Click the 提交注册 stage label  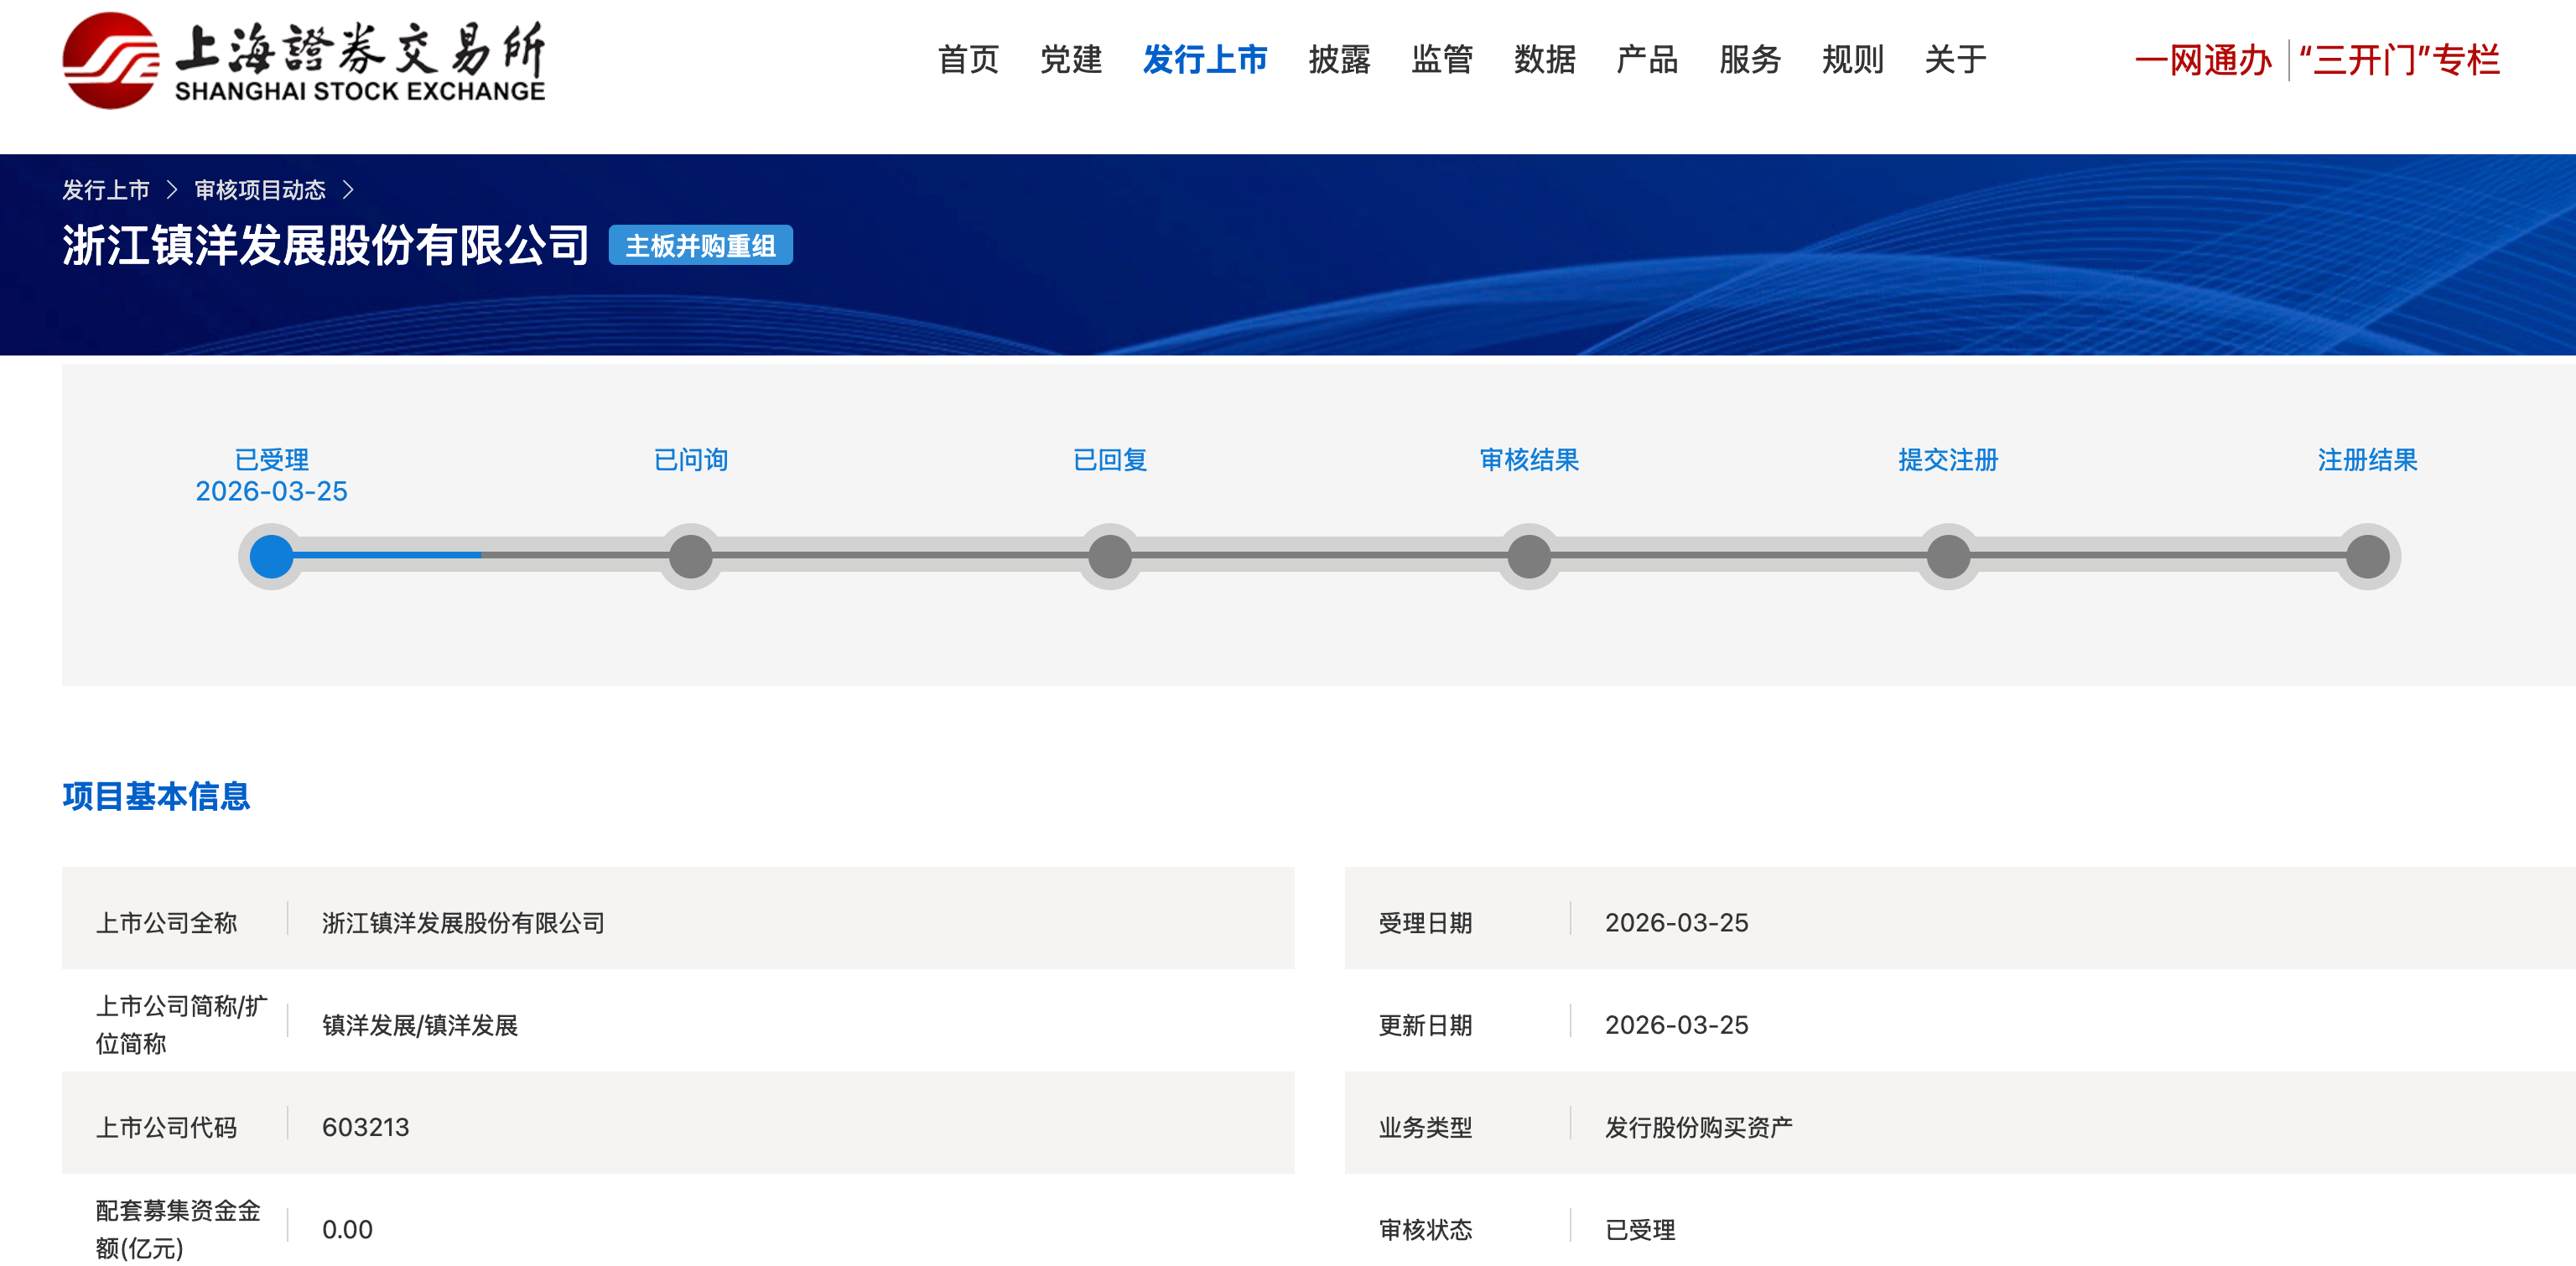pyautogui.click(x=1947, y=460)
